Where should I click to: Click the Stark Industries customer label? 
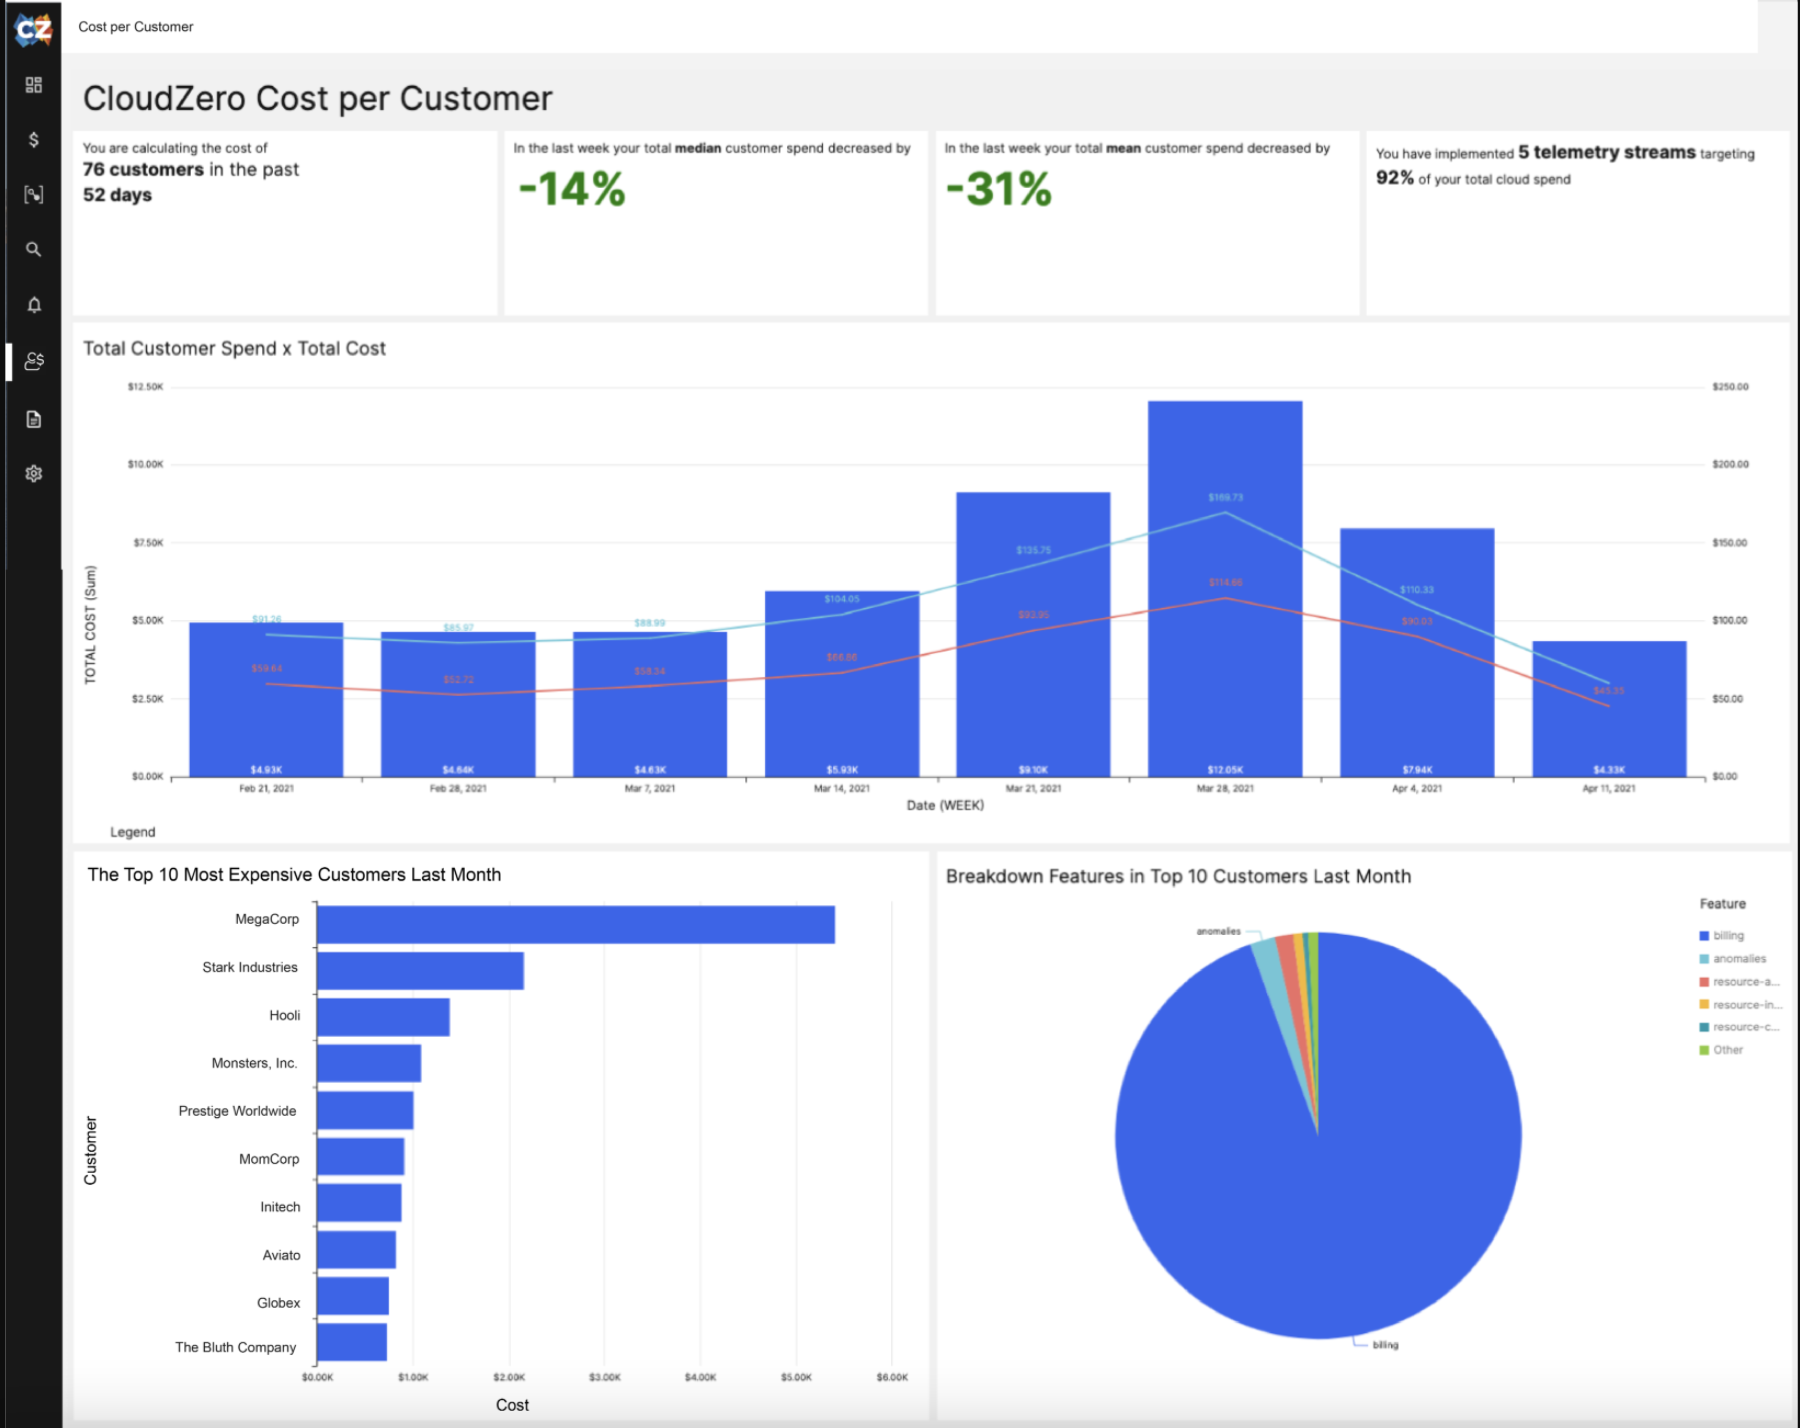pyautogui.click(x=250, y=967)
